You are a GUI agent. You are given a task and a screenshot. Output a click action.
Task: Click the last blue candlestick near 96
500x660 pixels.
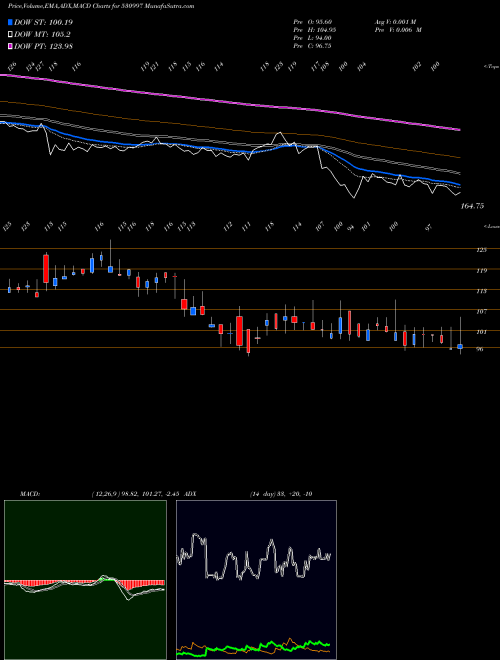click(460, 346)
